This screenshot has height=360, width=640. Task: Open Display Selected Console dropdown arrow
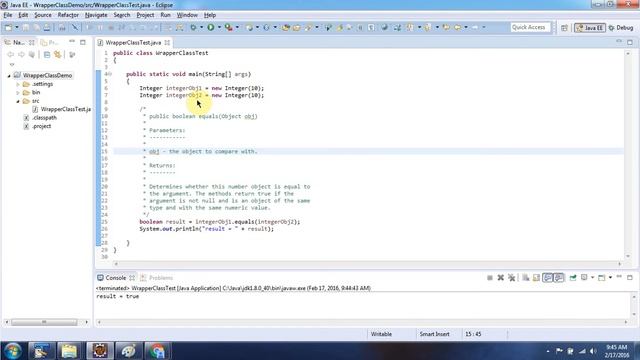(593, 278)
